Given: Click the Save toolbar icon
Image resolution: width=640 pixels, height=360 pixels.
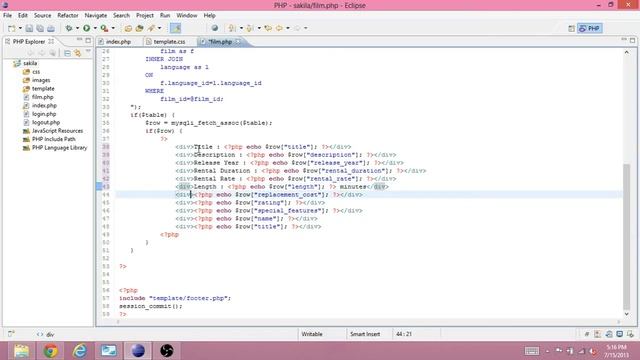Looking at the screenshot, I should click(29, 28).
